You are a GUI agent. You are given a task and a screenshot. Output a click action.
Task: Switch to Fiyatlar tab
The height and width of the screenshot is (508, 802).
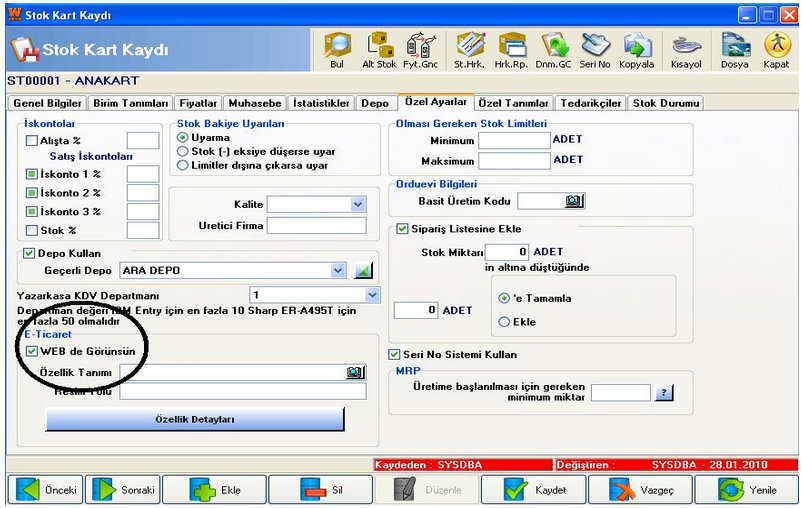pyautogui.click(x=198, y=103)
